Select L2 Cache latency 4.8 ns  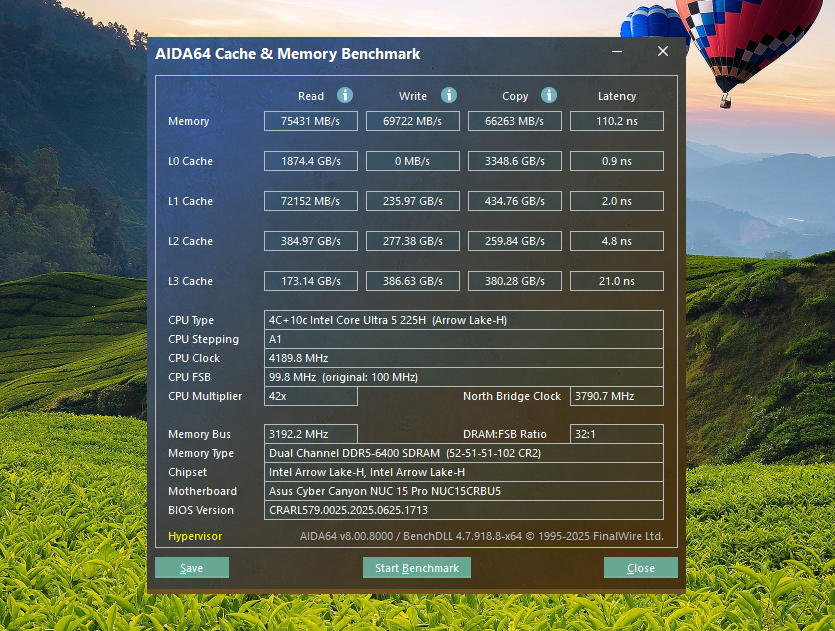617,241
